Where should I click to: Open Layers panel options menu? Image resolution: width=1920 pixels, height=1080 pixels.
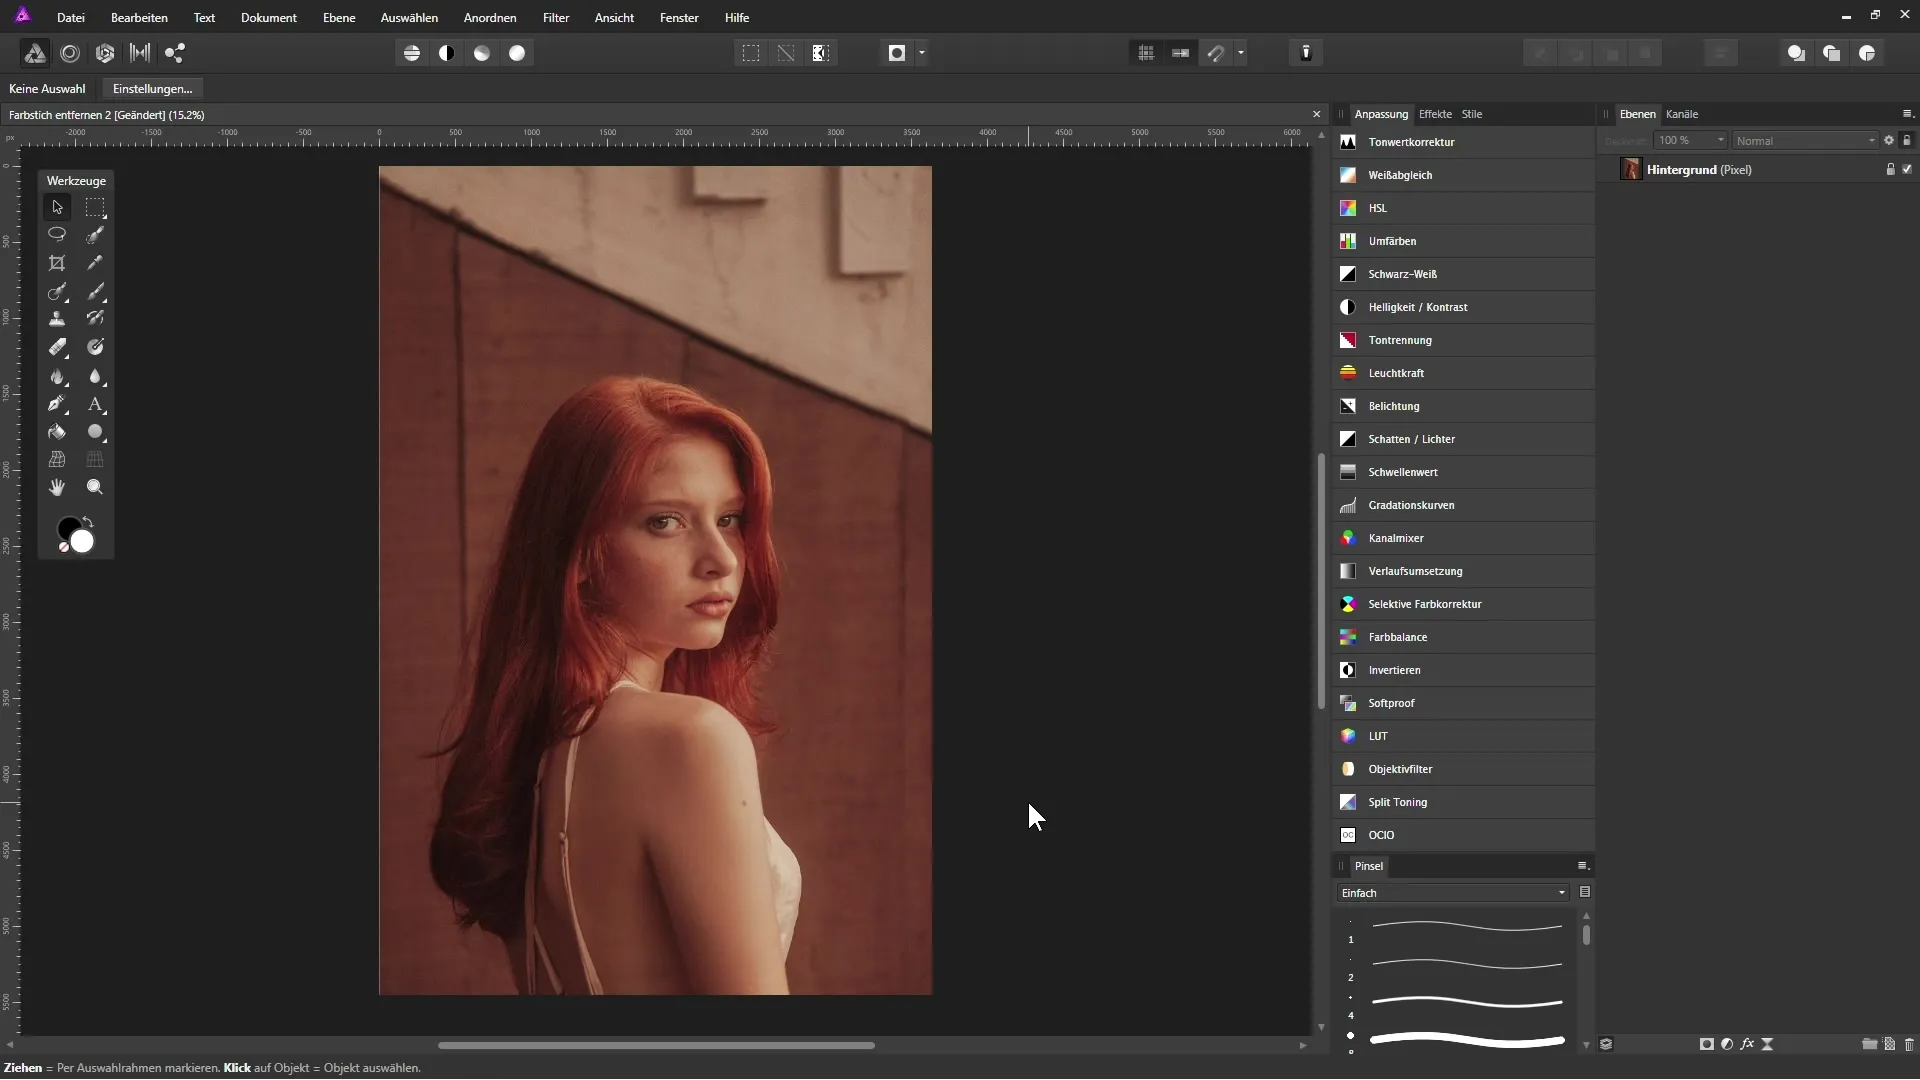point(1907,114)
